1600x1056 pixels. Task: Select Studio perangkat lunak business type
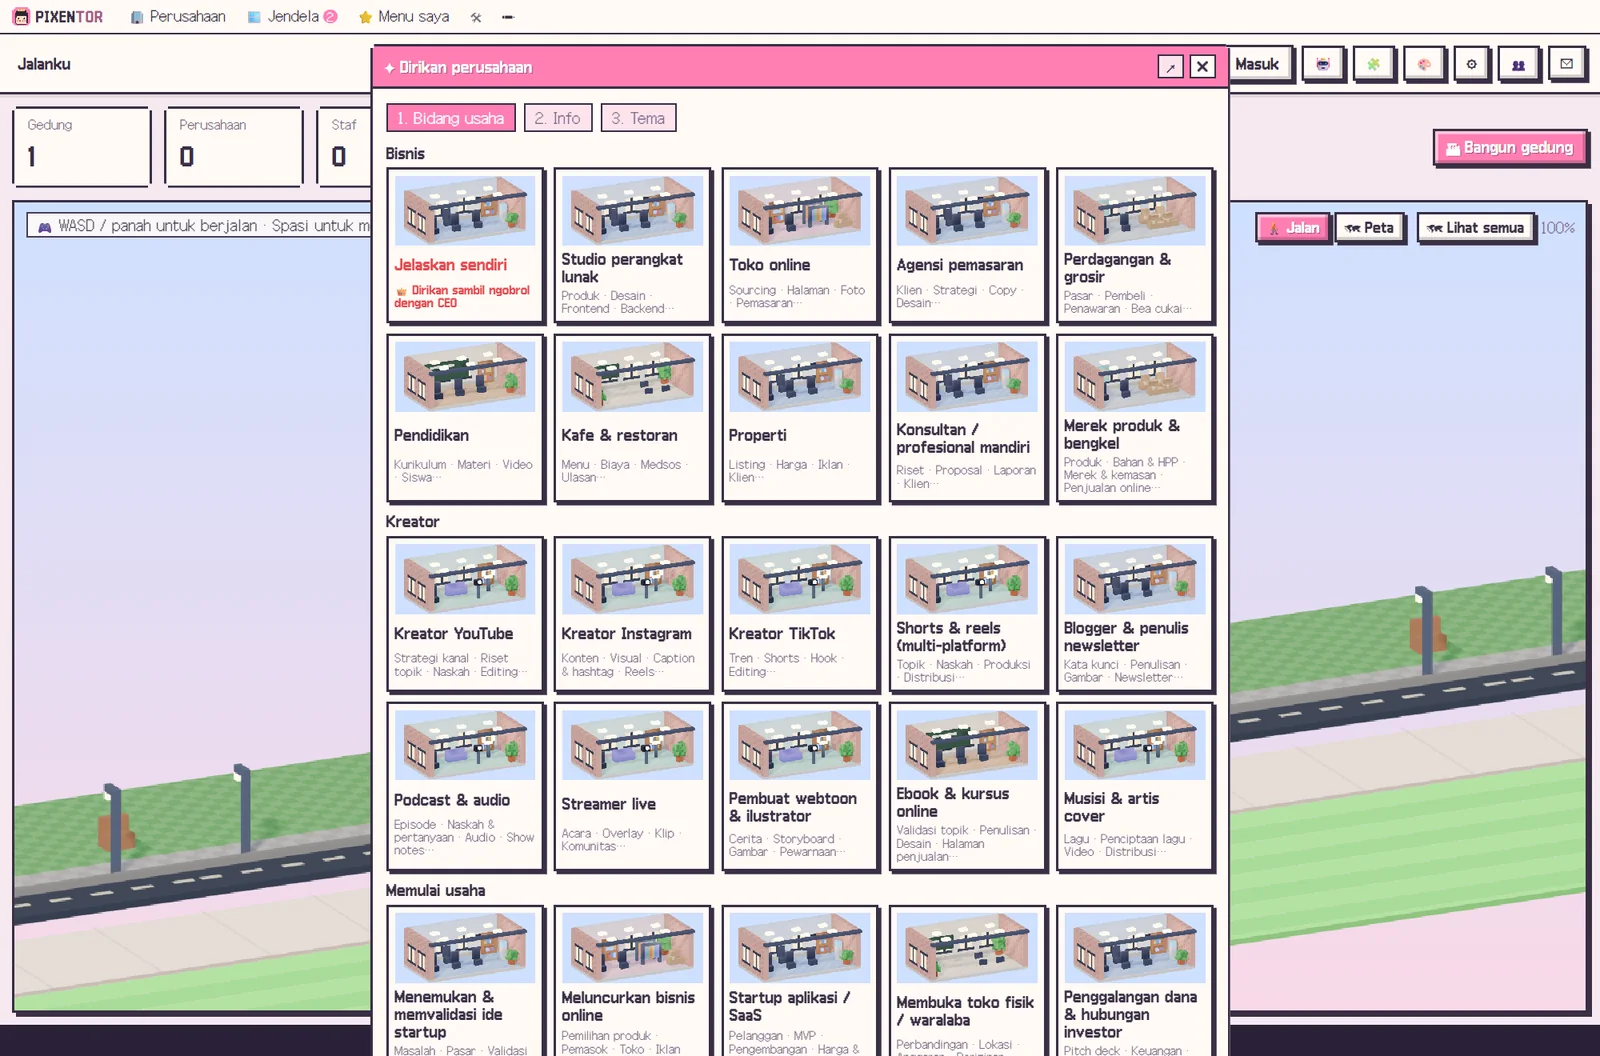pos(633,245)
